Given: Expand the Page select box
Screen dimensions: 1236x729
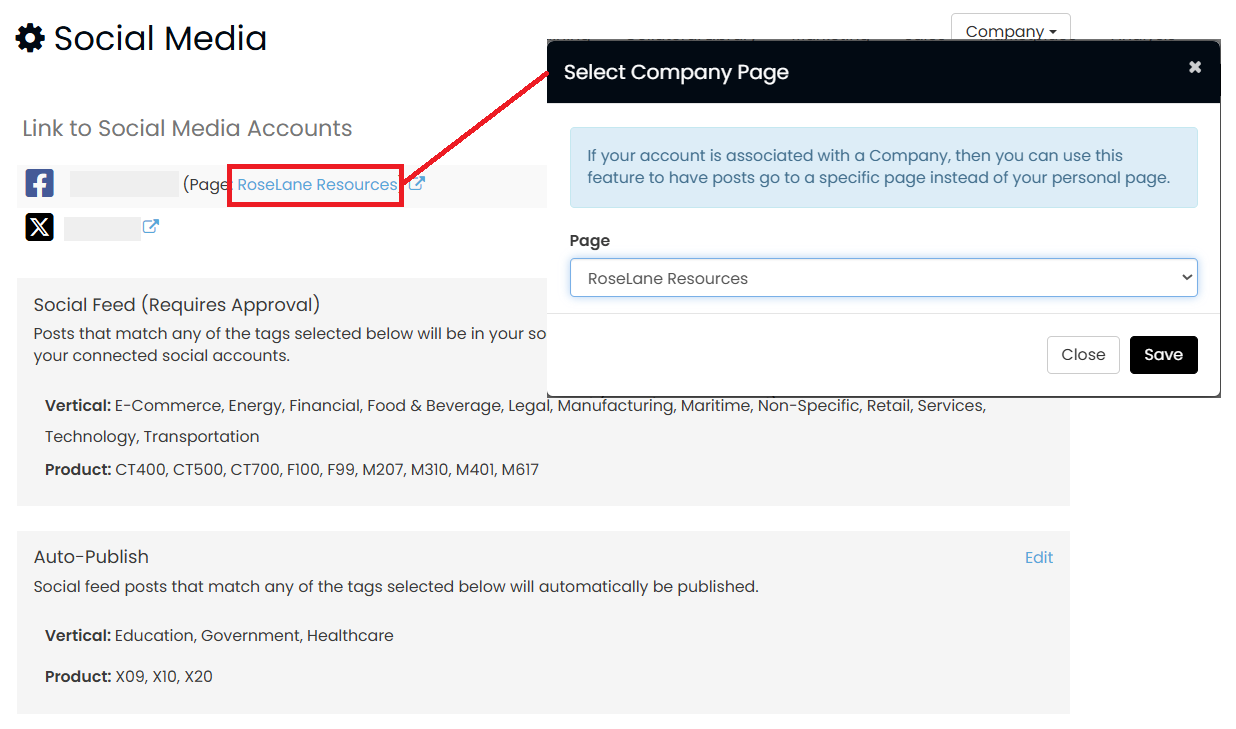Looking at the screenshot, I should pyautogui.click(x=884, y=278).
